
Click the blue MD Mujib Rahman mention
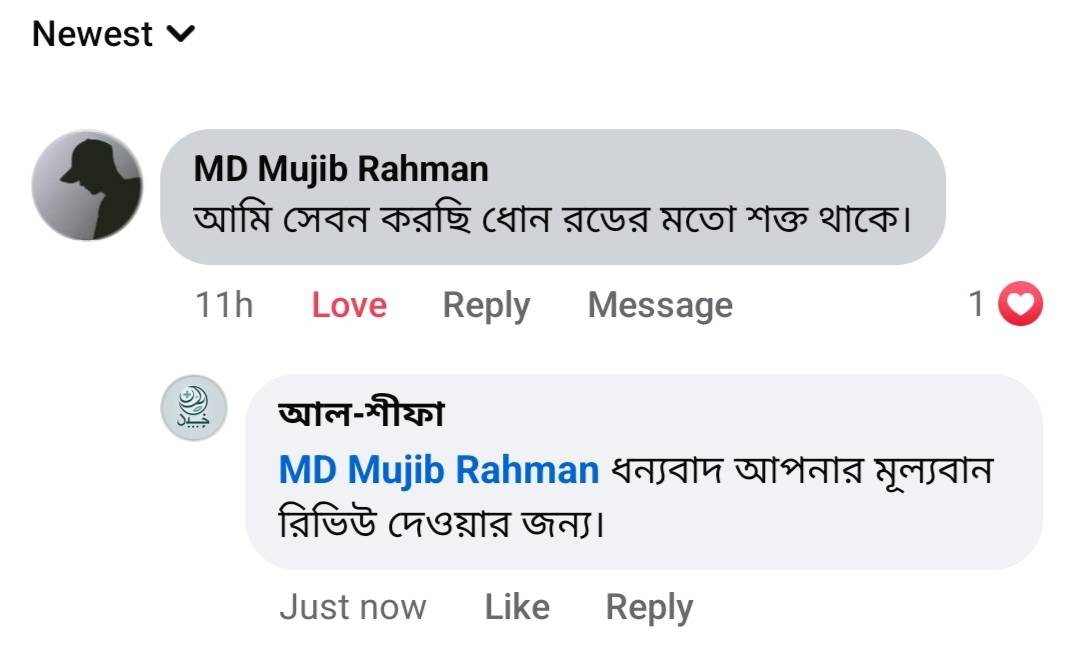click(x=438, y=469)
